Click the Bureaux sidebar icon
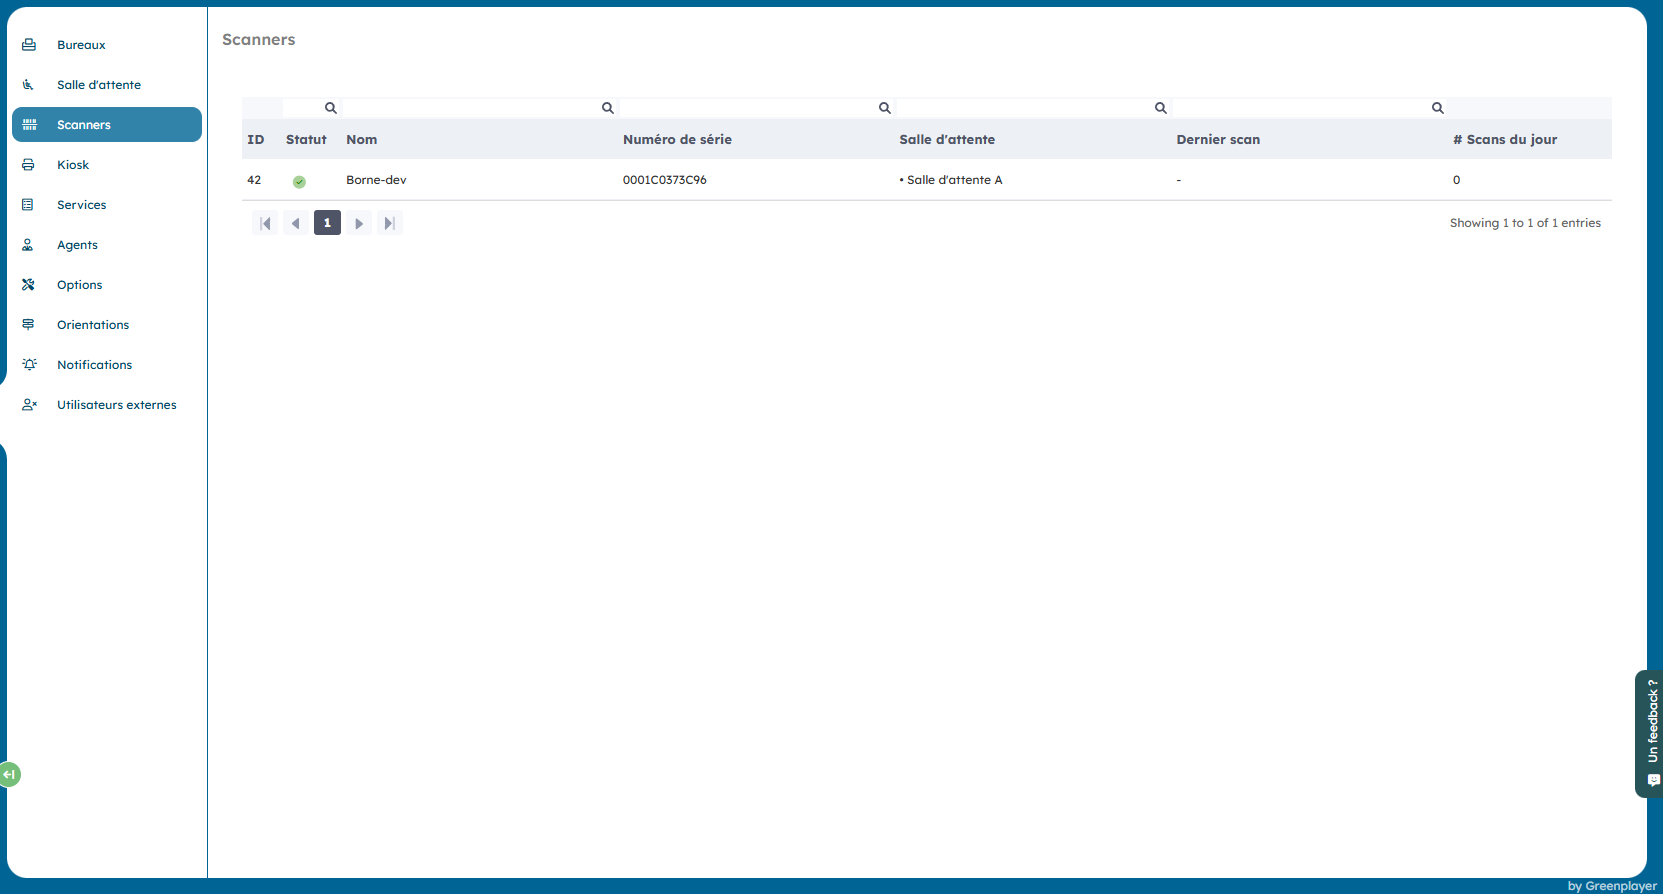This screenshot has width=1663, height=894. point(29,45)
